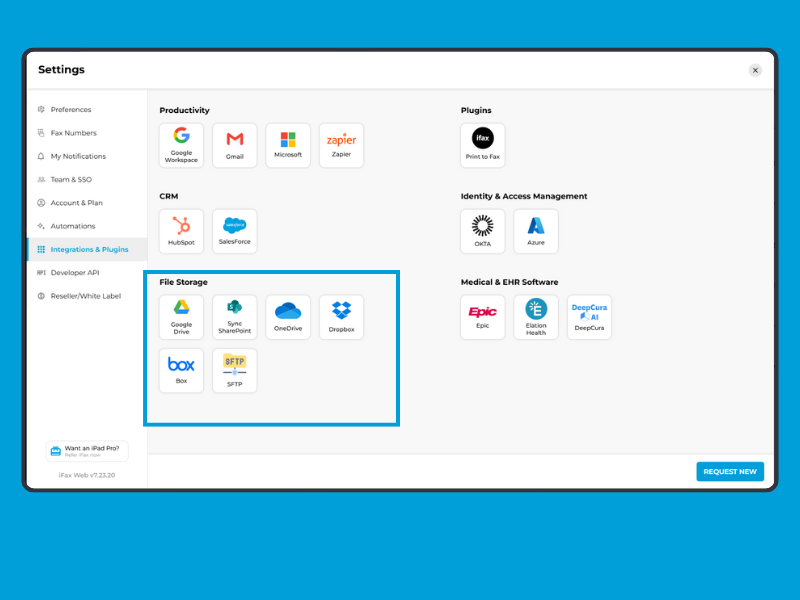This screenshot has height=600, width=800.
Task: Open the HubSpot CRM integration
Action: tap(181, 231)
